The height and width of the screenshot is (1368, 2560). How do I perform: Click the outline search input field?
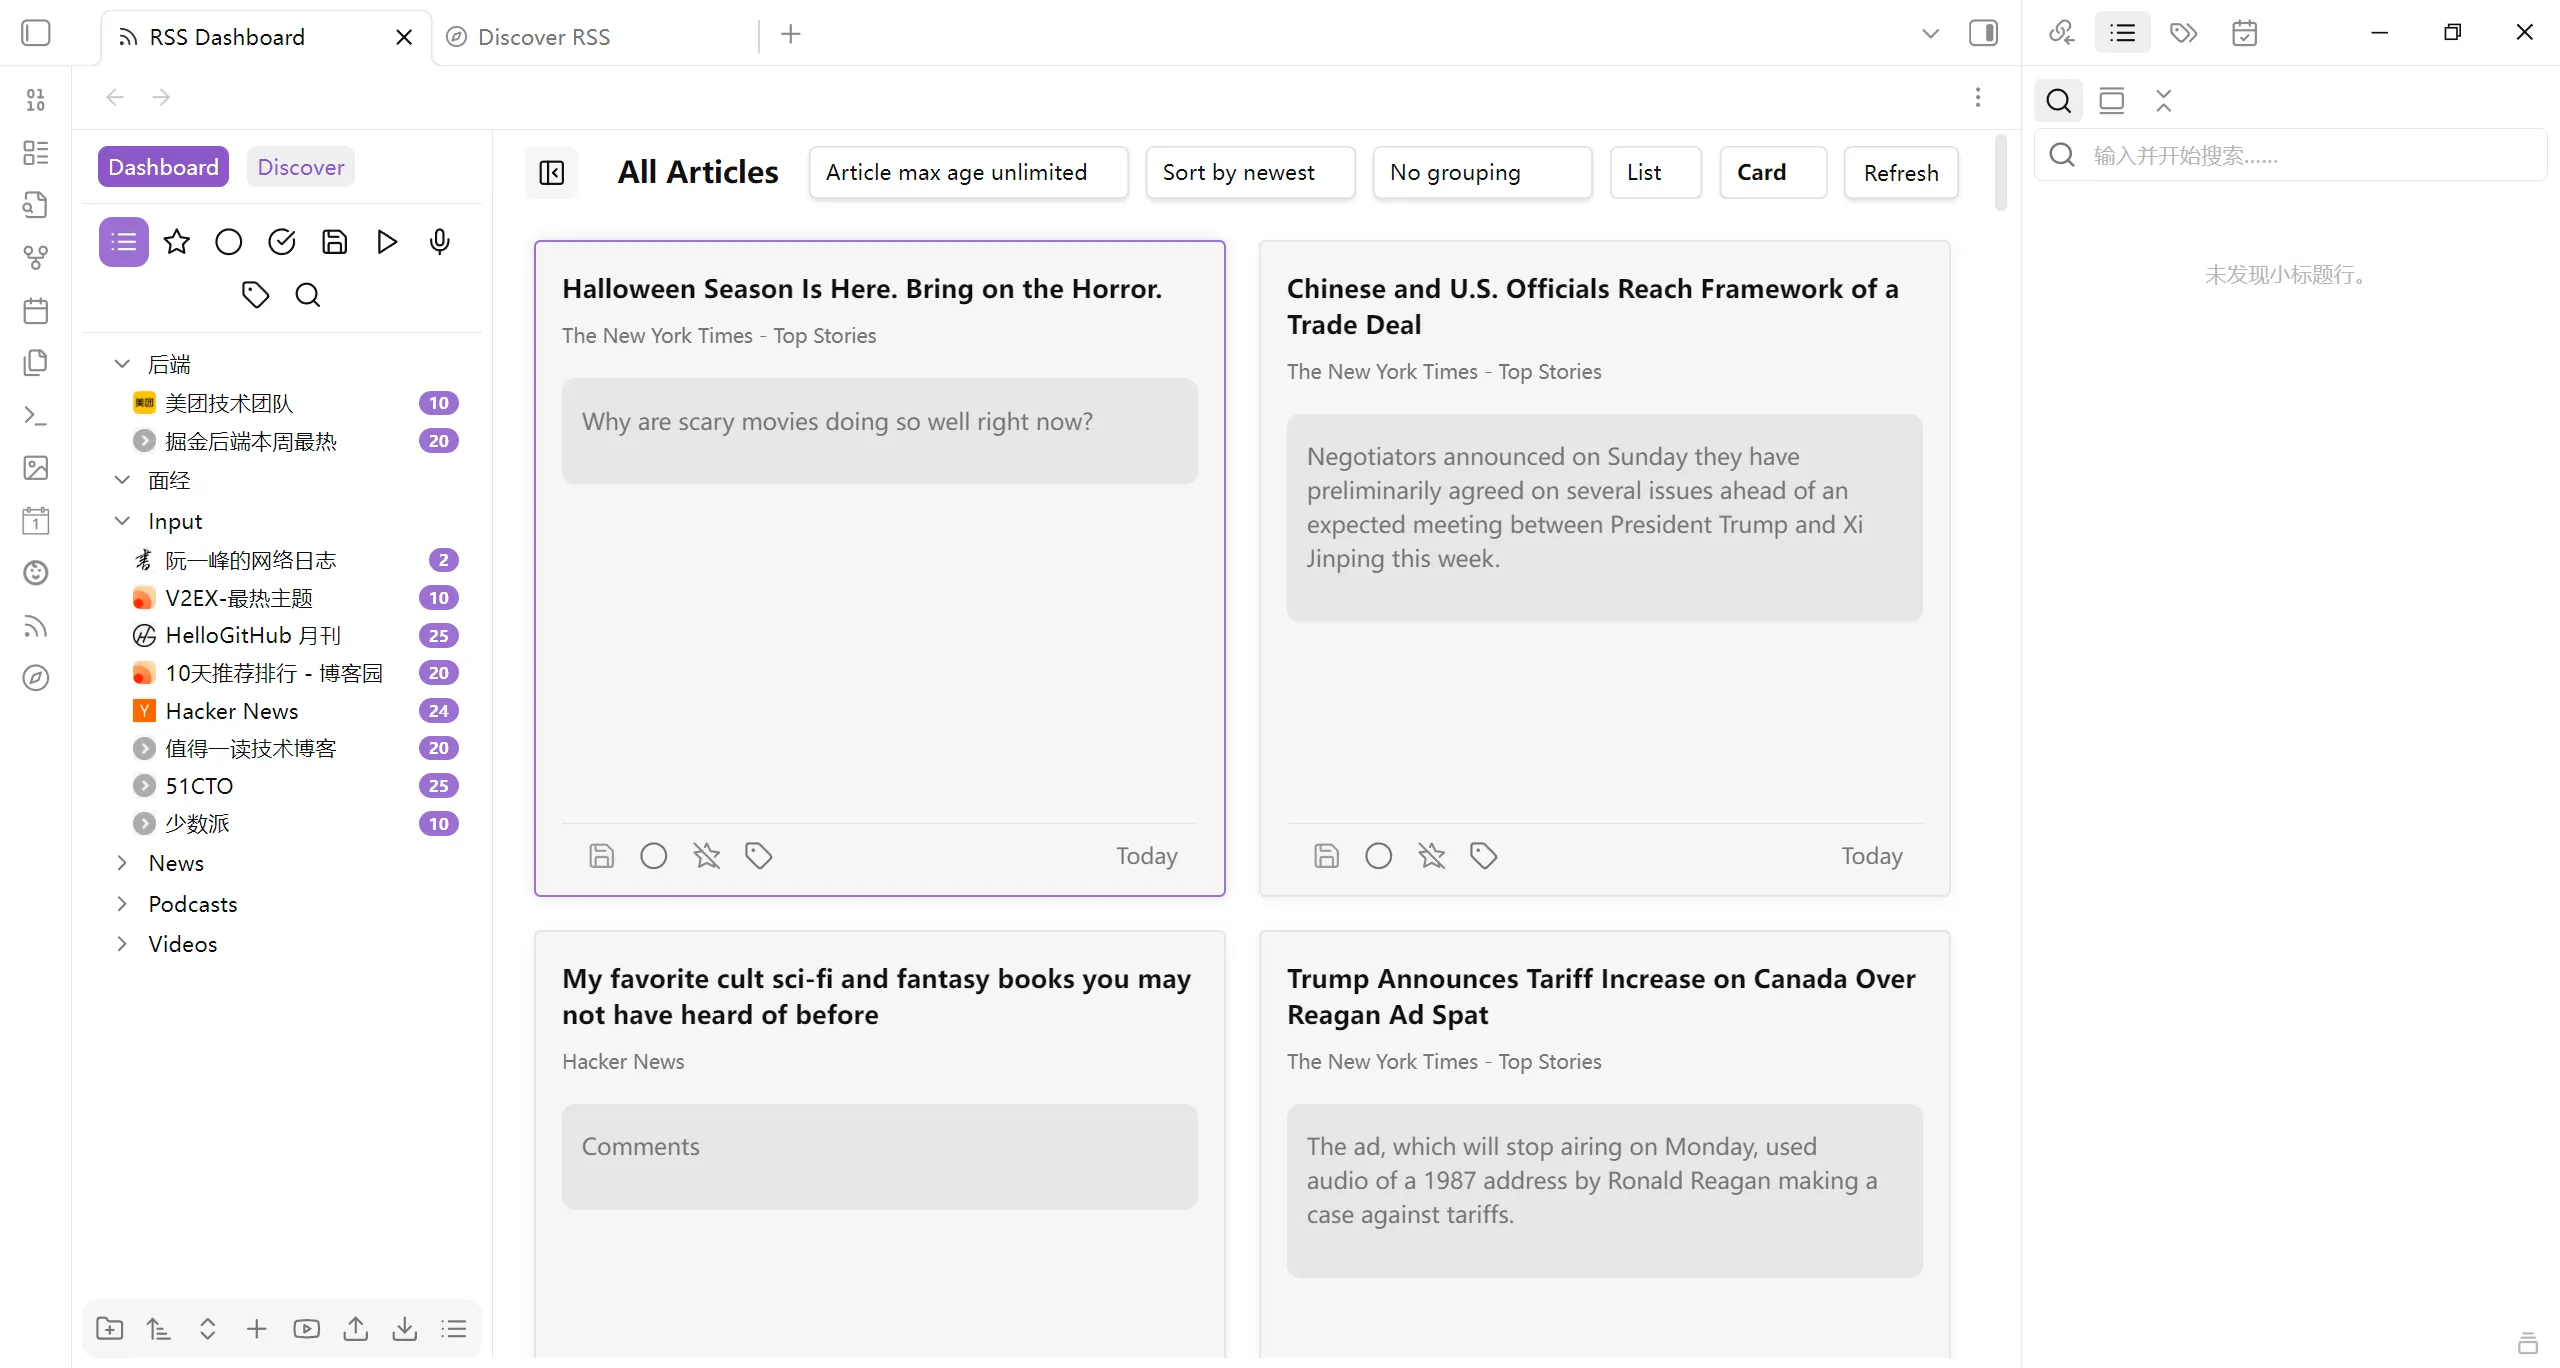2300,155
